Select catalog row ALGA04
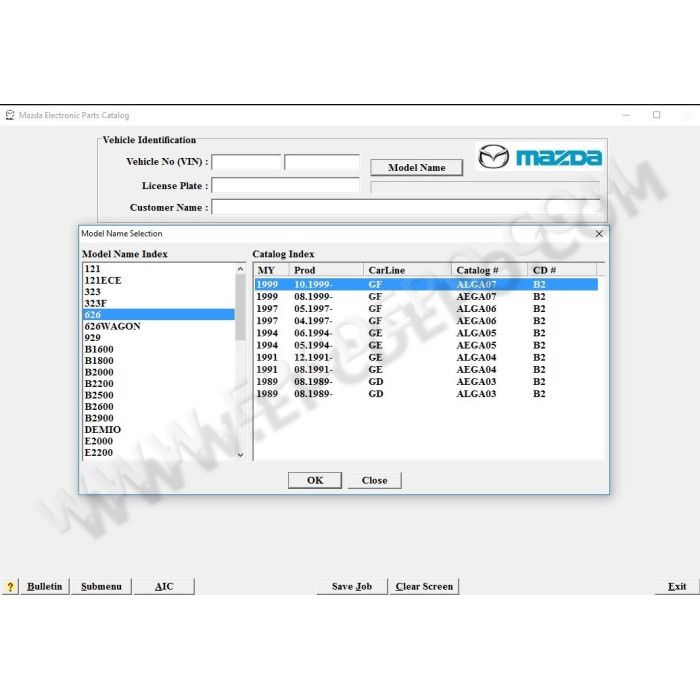 click(x=426, y=357)
